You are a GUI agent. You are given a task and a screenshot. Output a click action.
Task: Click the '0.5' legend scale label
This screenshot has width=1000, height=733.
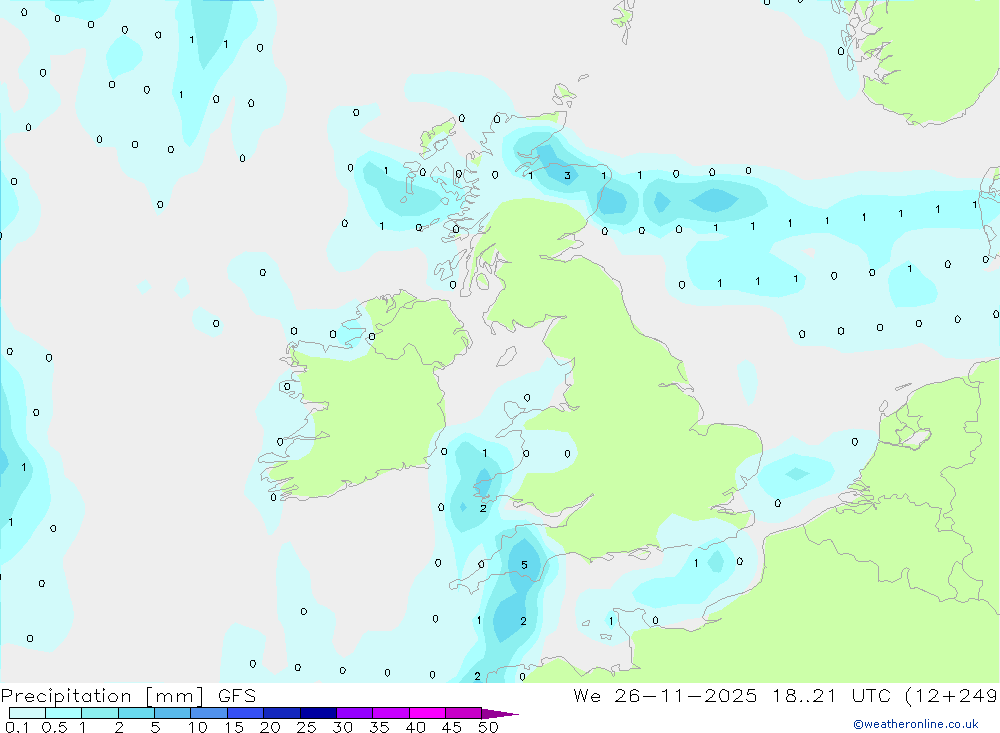(x=54, y=727)
